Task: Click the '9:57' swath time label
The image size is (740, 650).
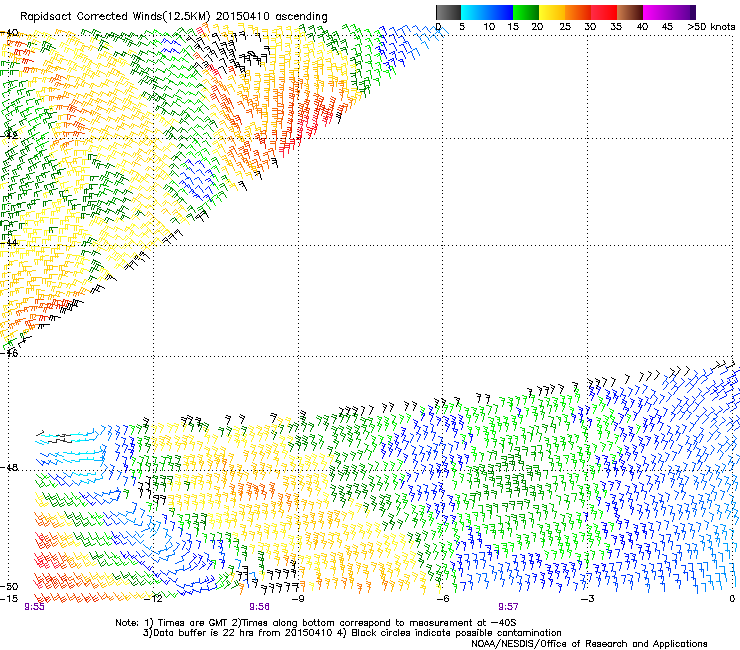Action: 508,607
